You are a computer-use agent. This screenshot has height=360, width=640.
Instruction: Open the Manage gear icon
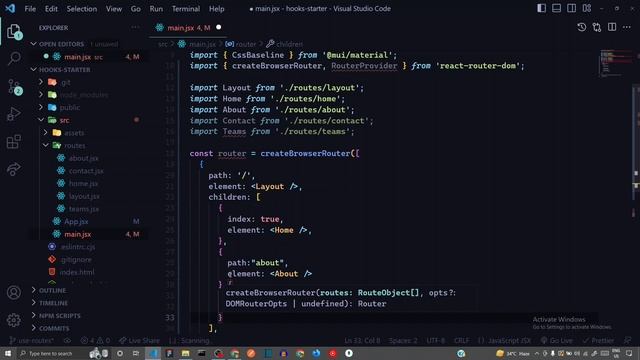pos(13,320)
